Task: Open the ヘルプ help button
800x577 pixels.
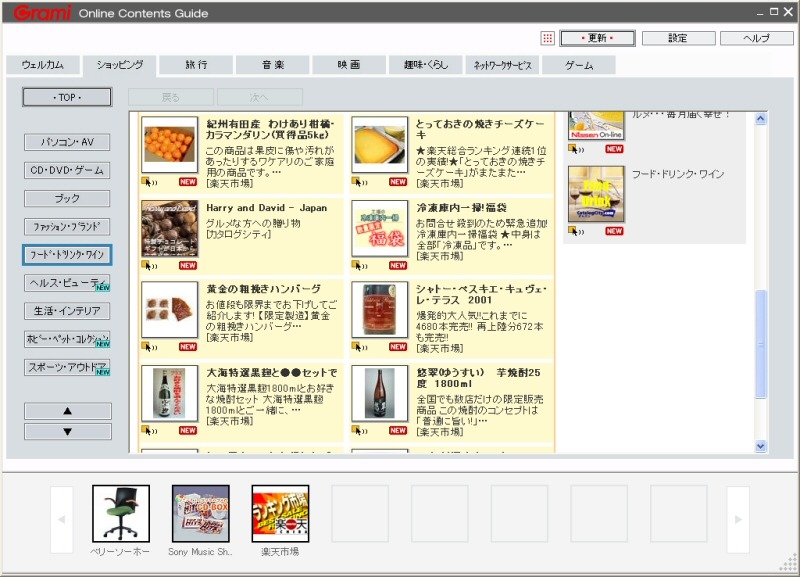Action: coord(756,38)
